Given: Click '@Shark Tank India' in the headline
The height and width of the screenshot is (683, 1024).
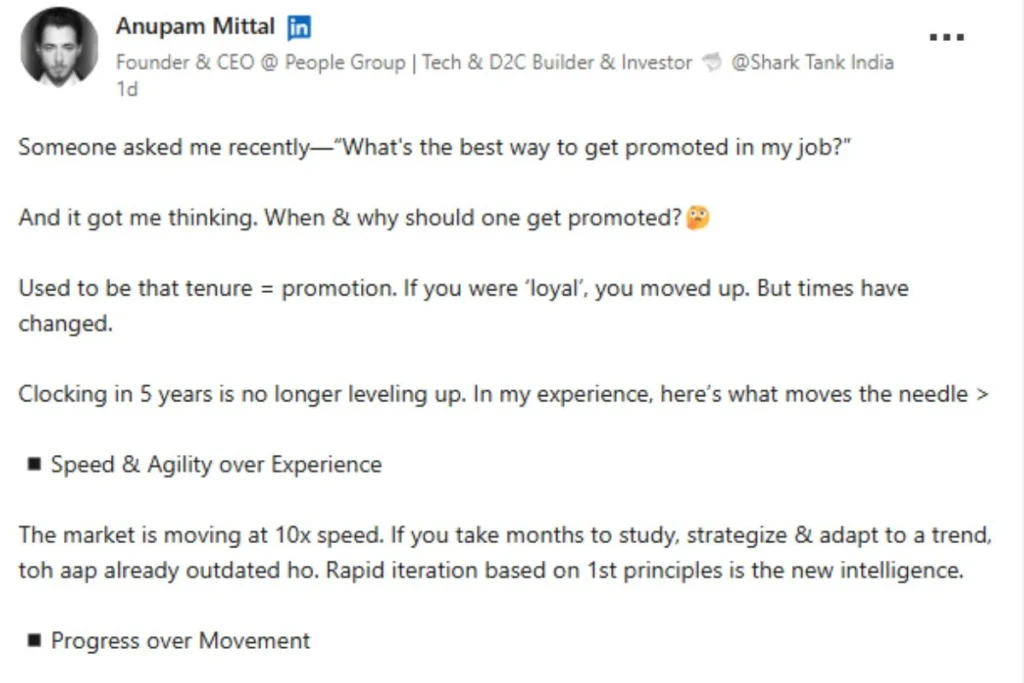Looking at the screenshot, I should pyautogui.click(x=812, y=62).
